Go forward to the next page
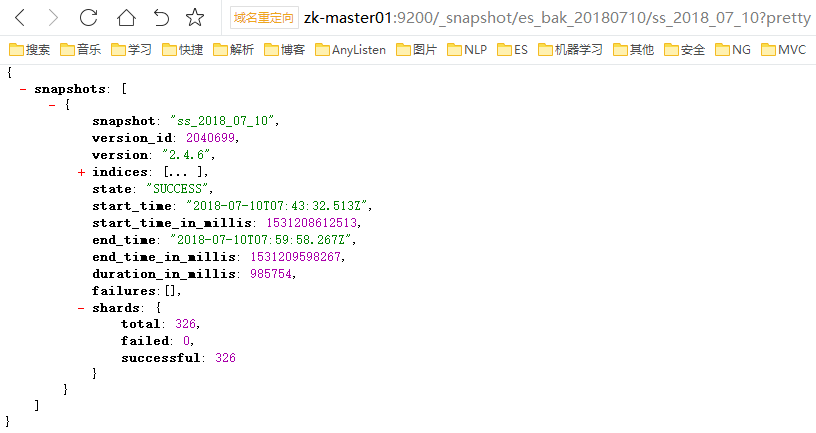 pos(53,18)
